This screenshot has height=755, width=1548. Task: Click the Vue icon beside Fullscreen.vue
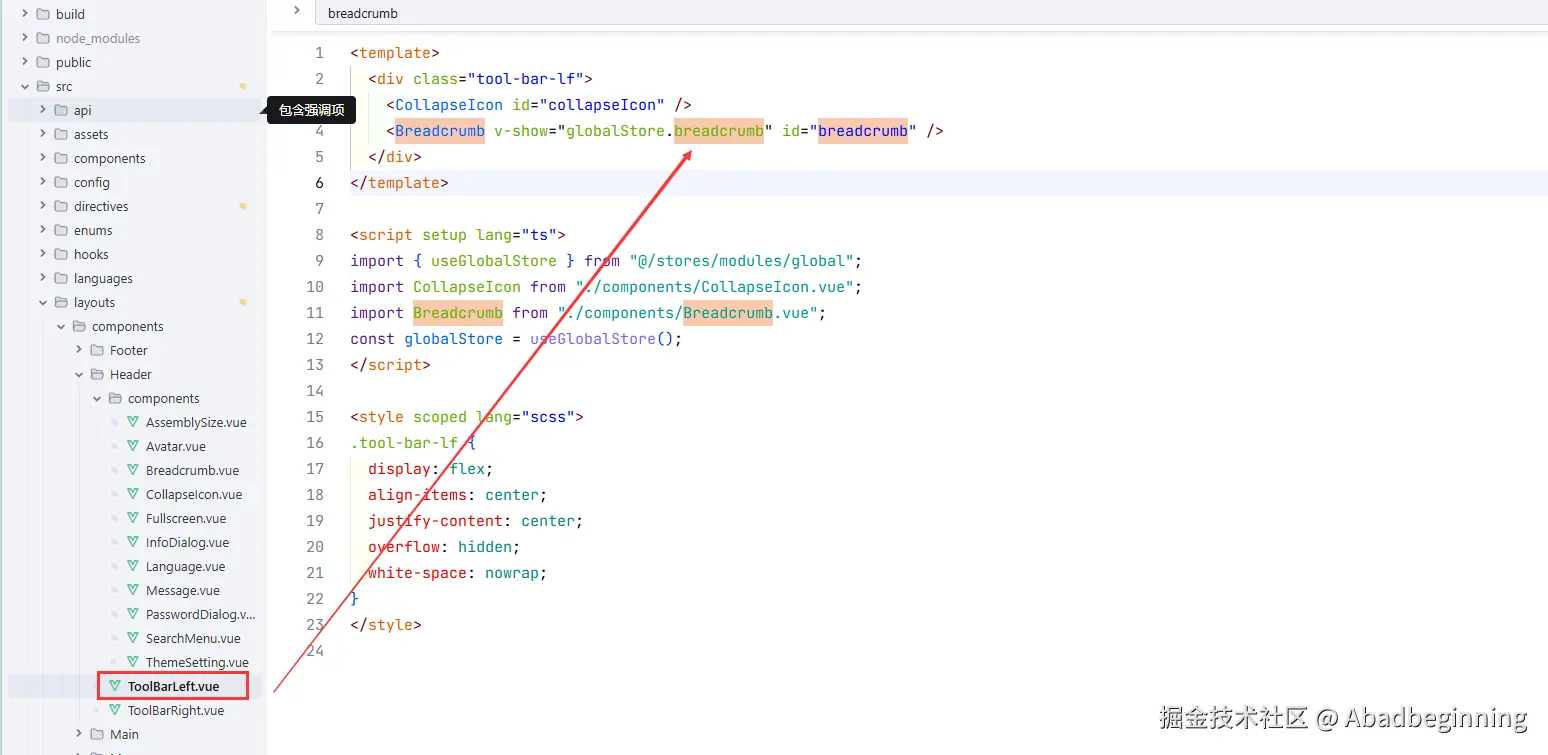pos(133,518)
